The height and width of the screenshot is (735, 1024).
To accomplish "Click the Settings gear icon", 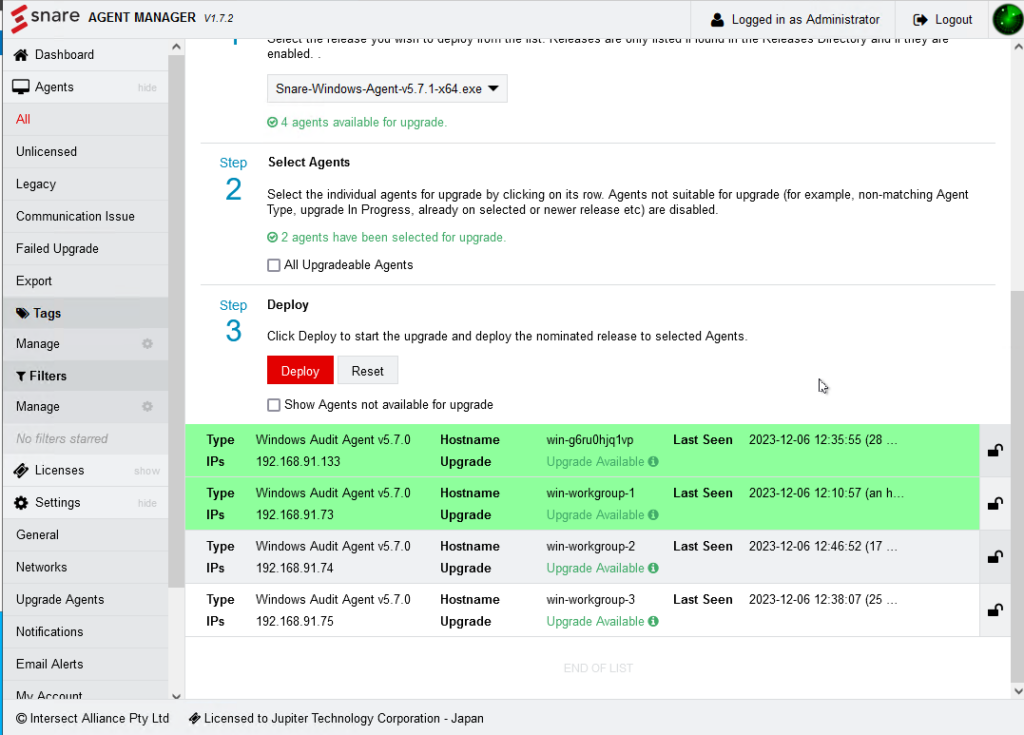I will point(21,502).
